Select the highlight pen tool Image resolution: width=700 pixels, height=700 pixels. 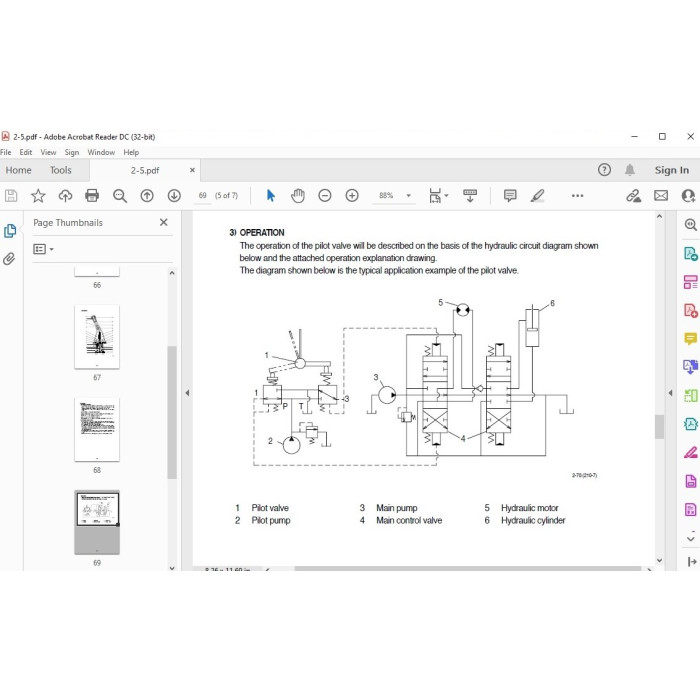(537, 196)
